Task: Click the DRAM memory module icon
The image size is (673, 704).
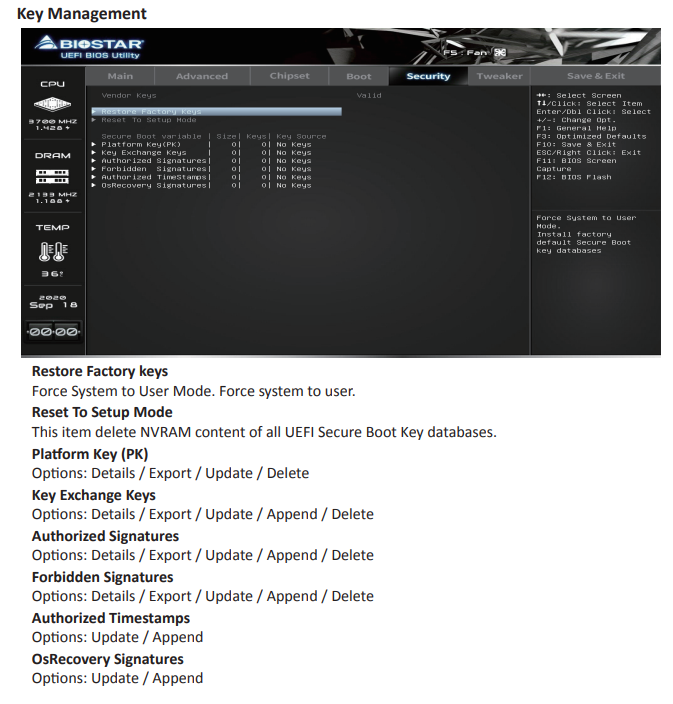Action: (x=52, y=176)
